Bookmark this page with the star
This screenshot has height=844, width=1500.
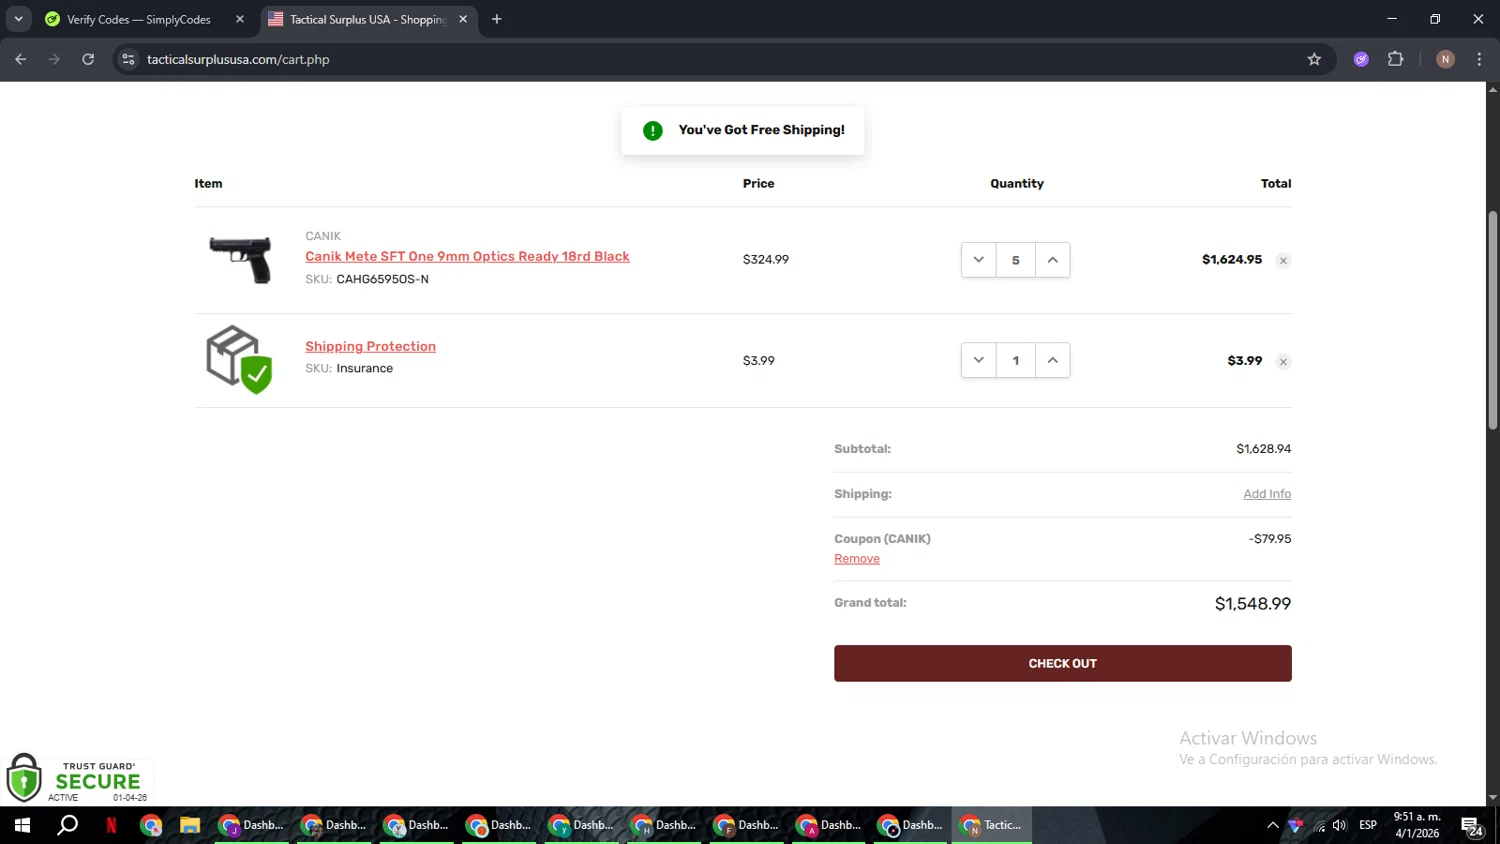coord(1314,59)
